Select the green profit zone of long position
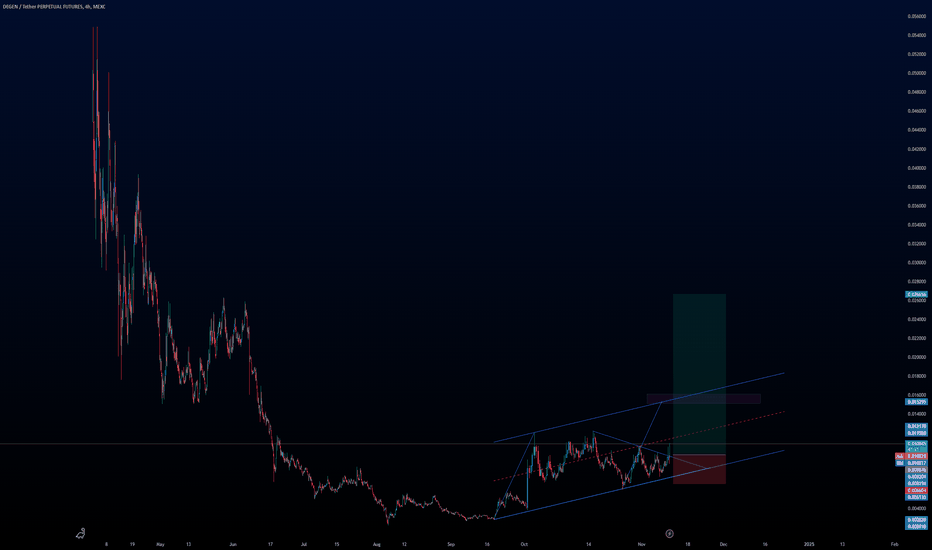Image resolution: width=932 pixels, height=550 pixels. click(x=699, y=374)
